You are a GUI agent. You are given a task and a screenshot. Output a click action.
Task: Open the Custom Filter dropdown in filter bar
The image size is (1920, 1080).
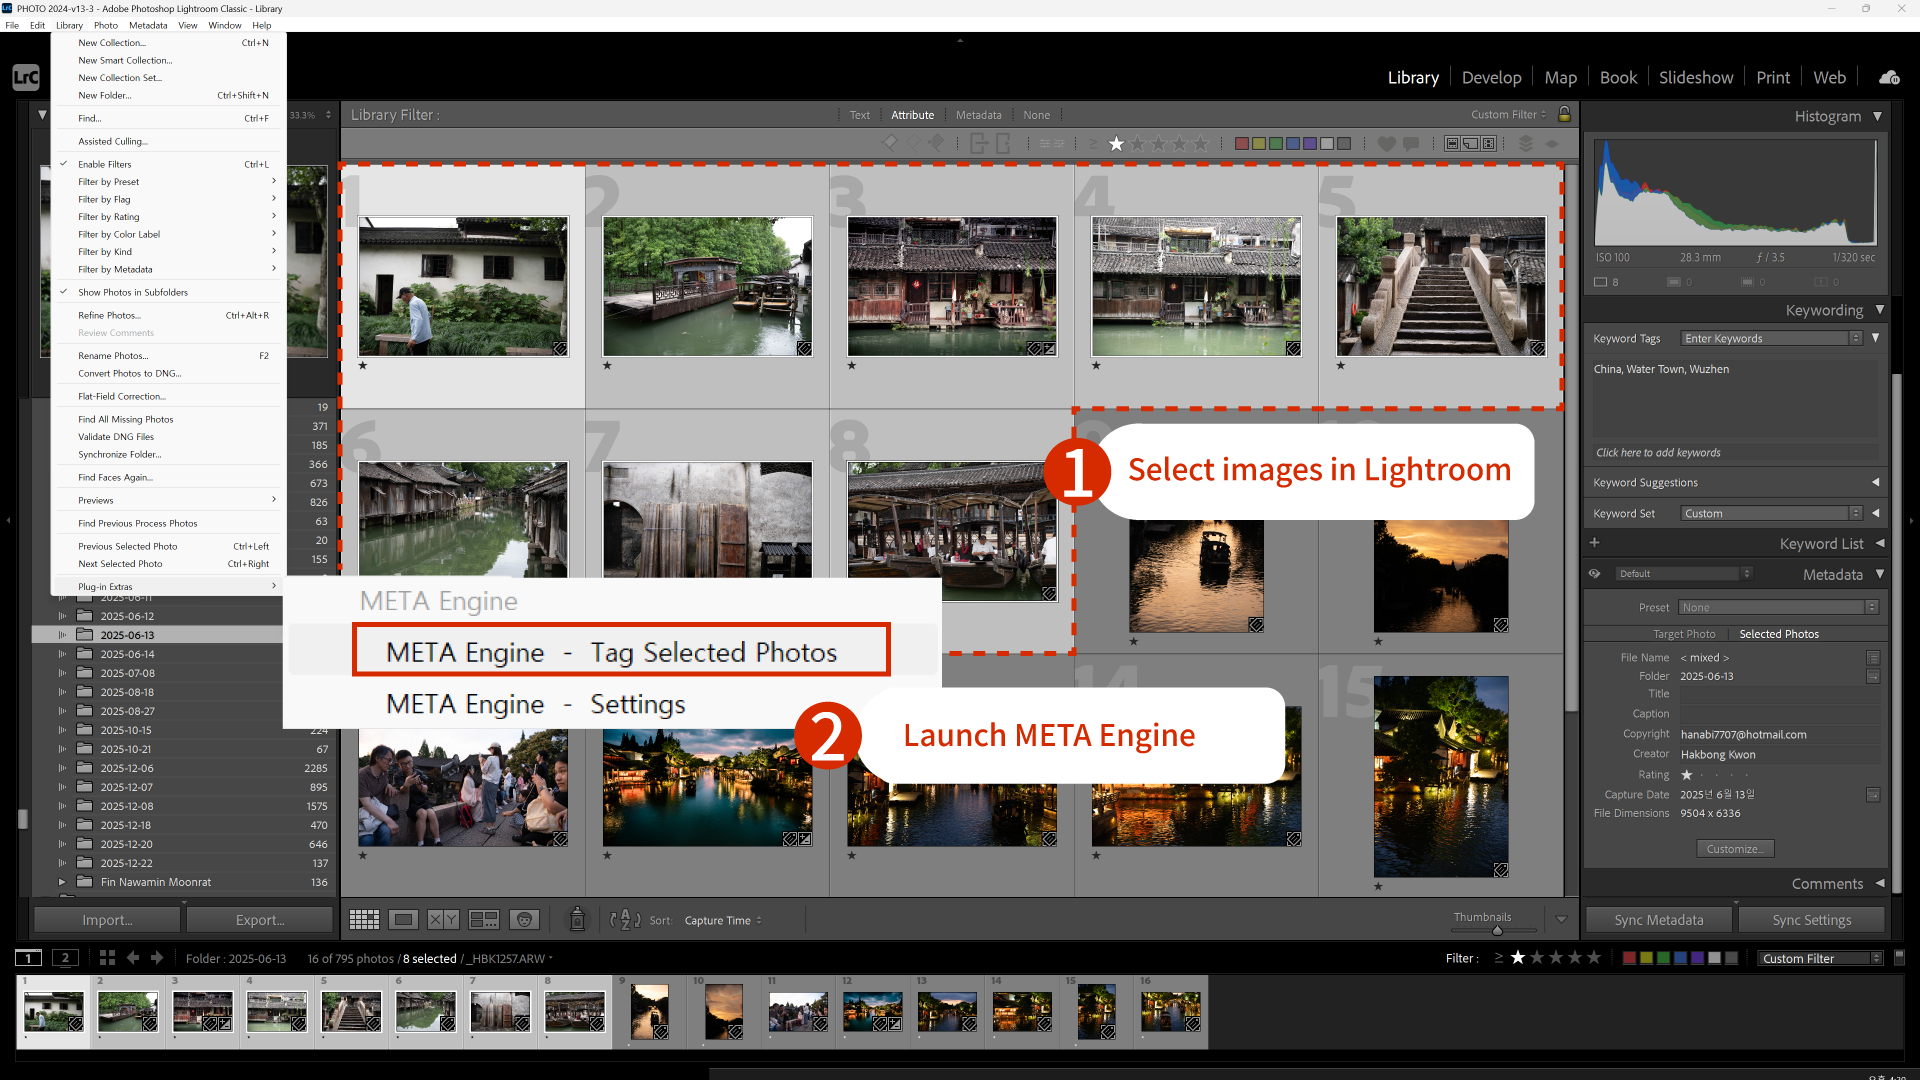(x=1508, y=114)
